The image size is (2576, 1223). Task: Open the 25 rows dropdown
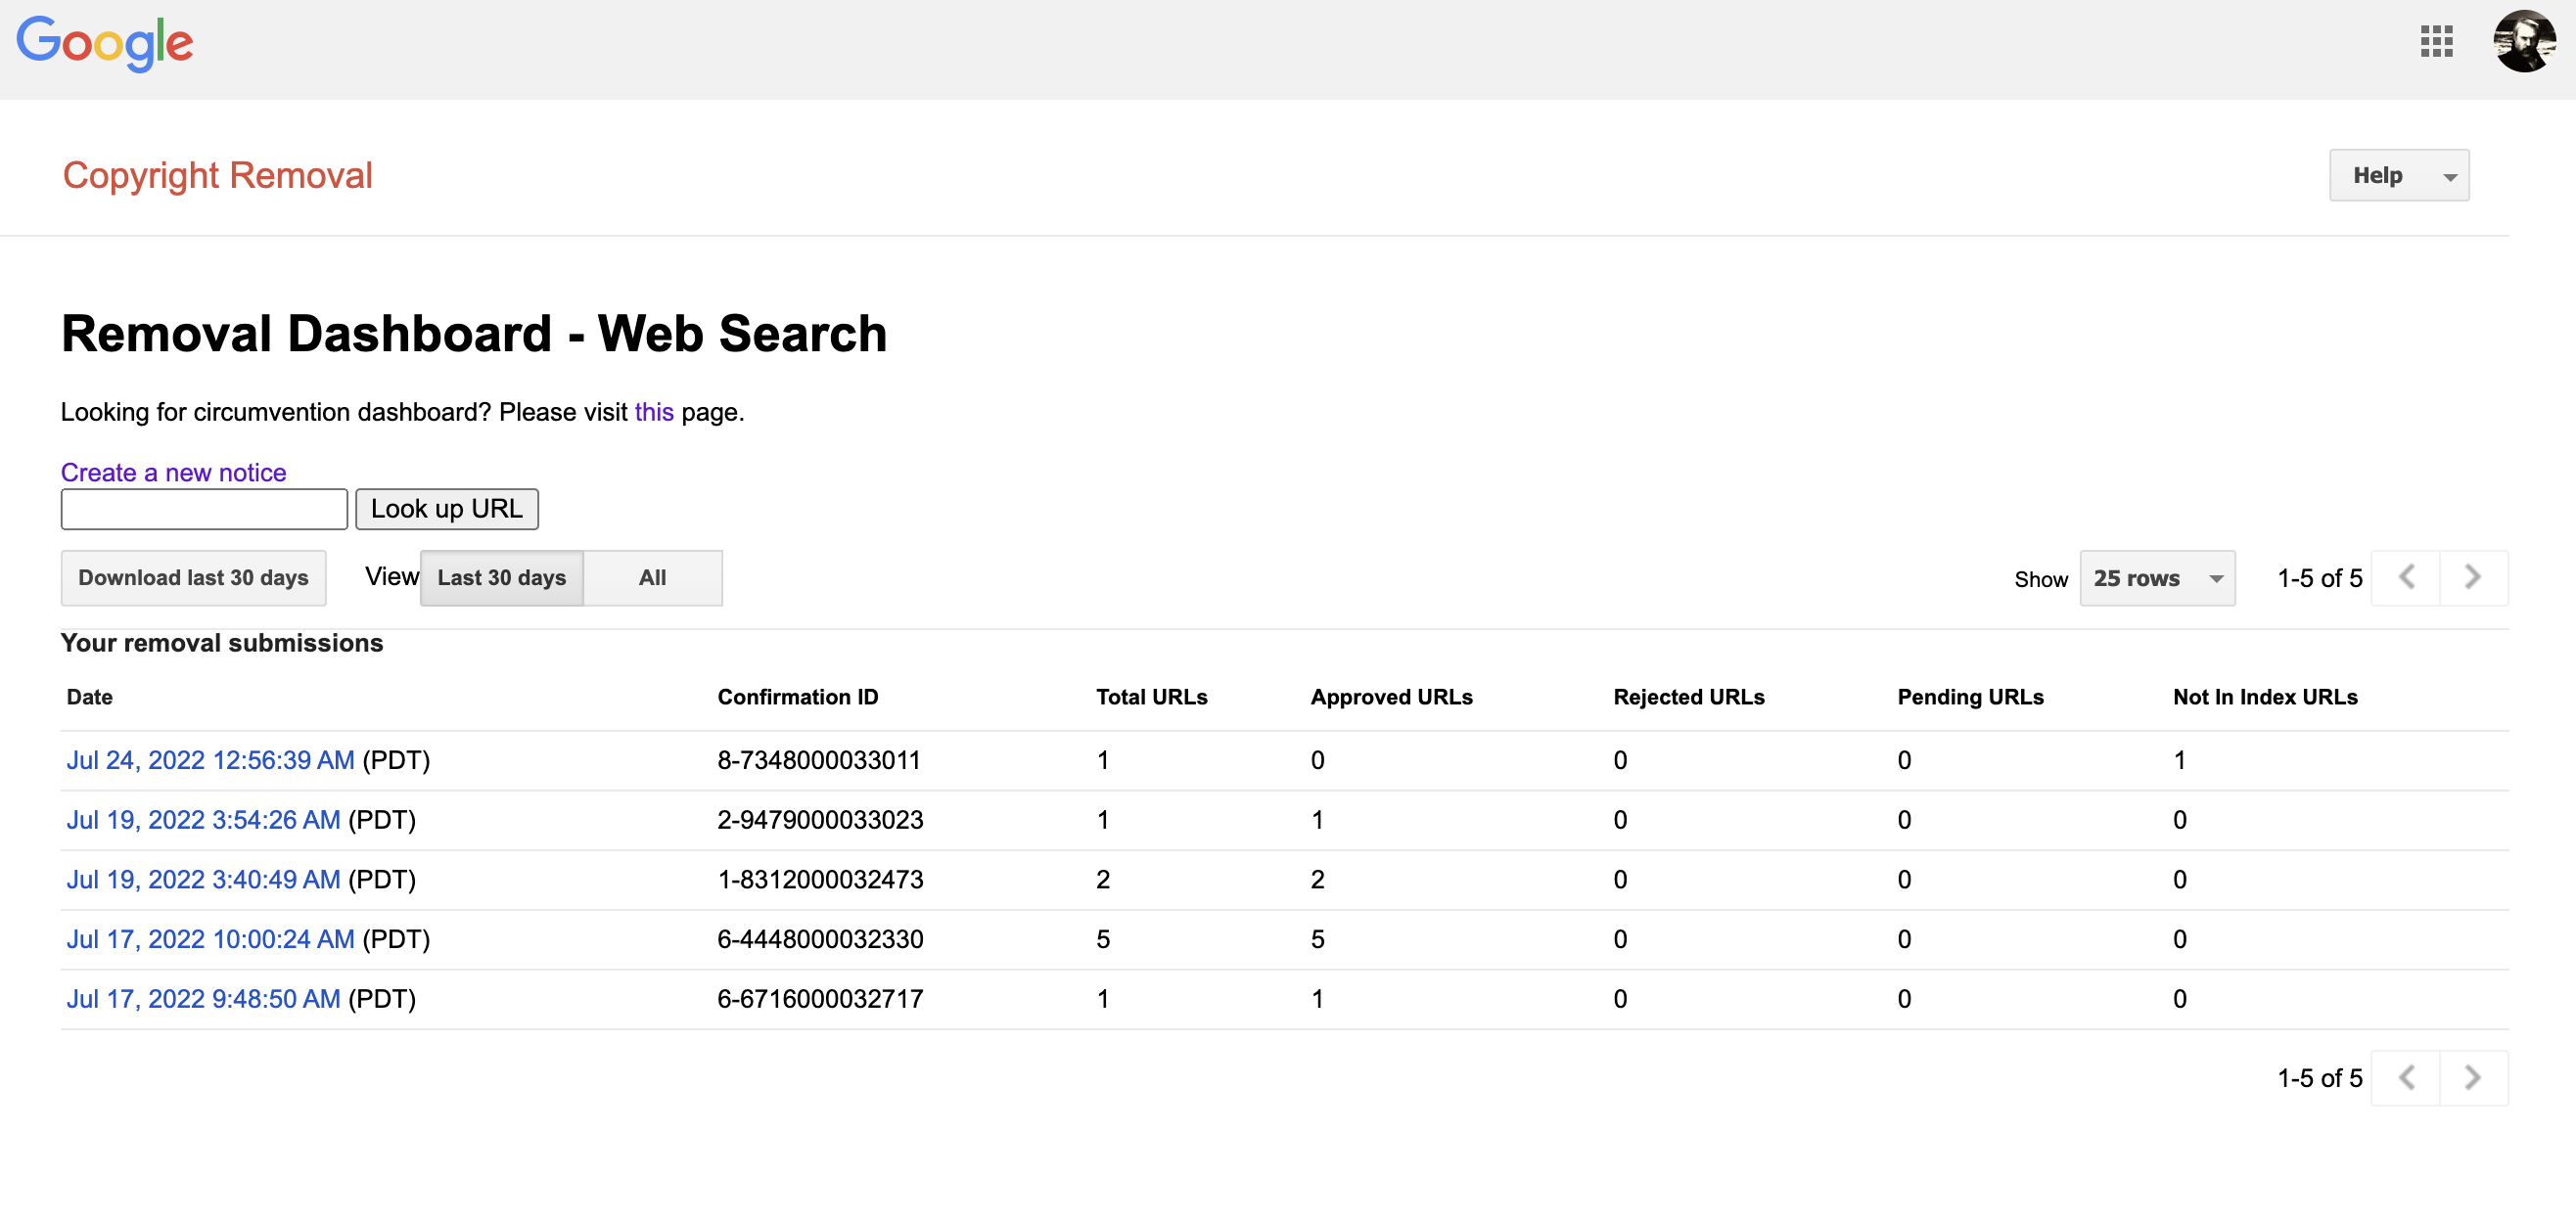point(2156,578)
